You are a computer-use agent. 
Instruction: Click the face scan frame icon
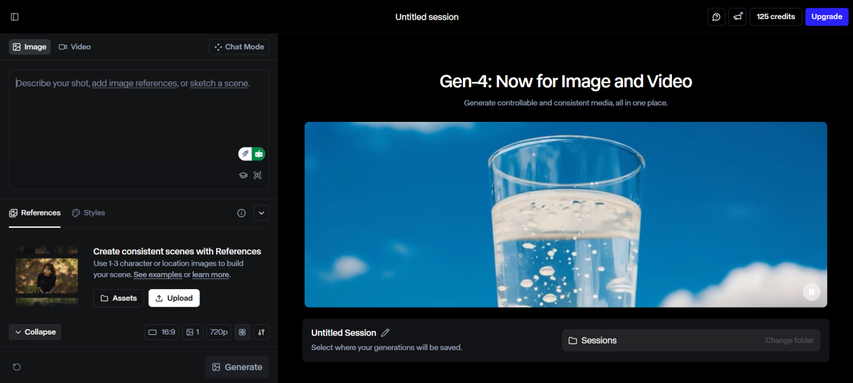[x=258, y=175]
